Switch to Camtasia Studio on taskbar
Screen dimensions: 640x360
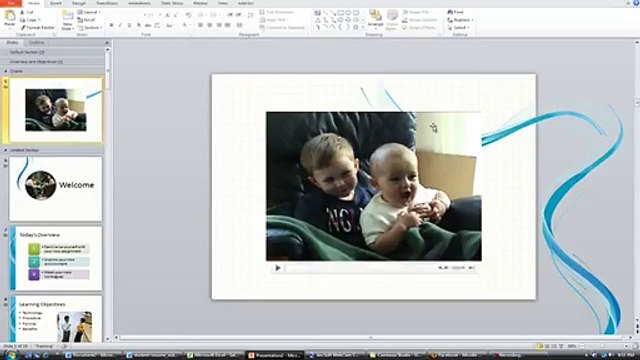396,356
